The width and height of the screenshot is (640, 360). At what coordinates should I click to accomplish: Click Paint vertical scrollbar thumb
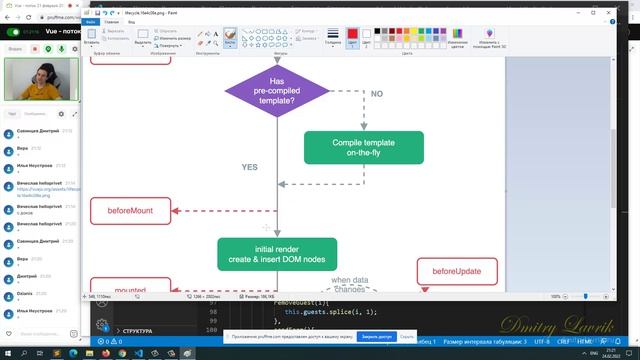tap(613, 168)
